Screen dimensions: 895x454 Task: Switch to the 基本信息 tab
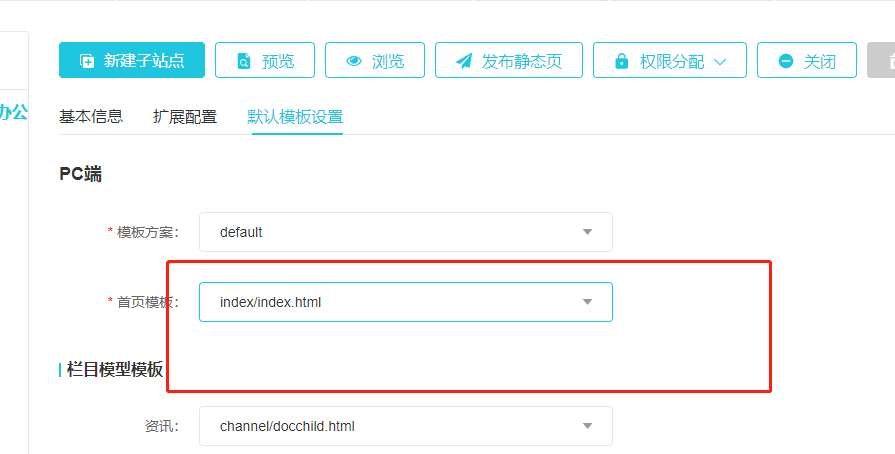(x=91, y=116)
